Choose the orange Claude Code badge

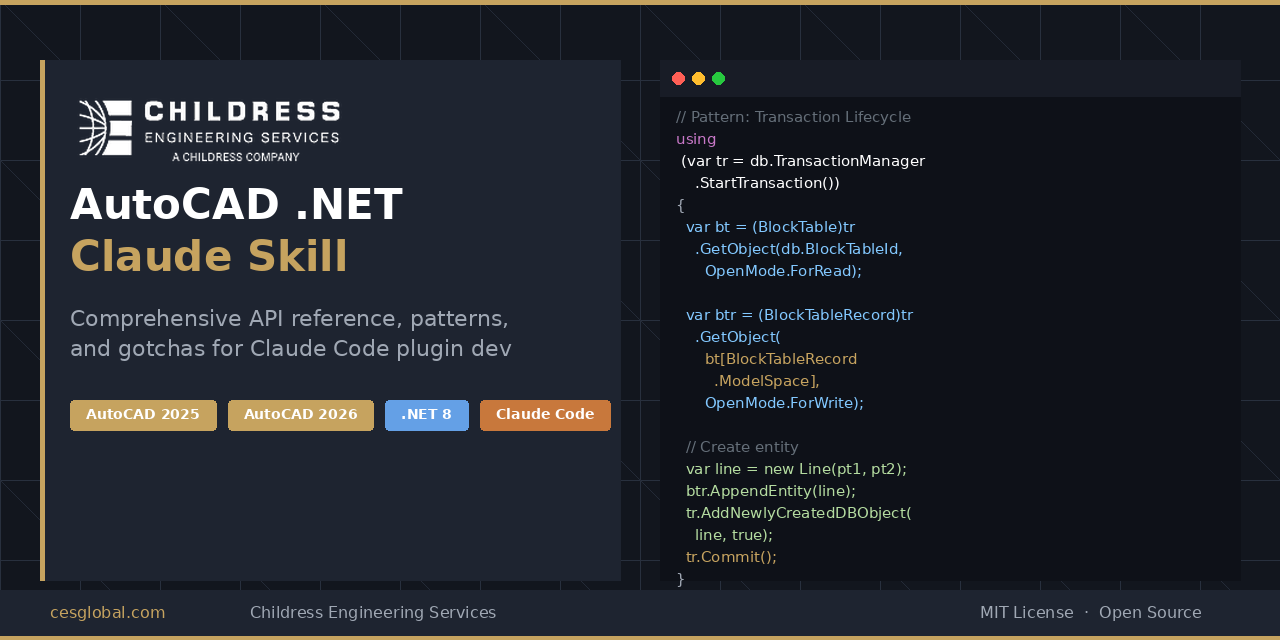click(x=545, y=415)
